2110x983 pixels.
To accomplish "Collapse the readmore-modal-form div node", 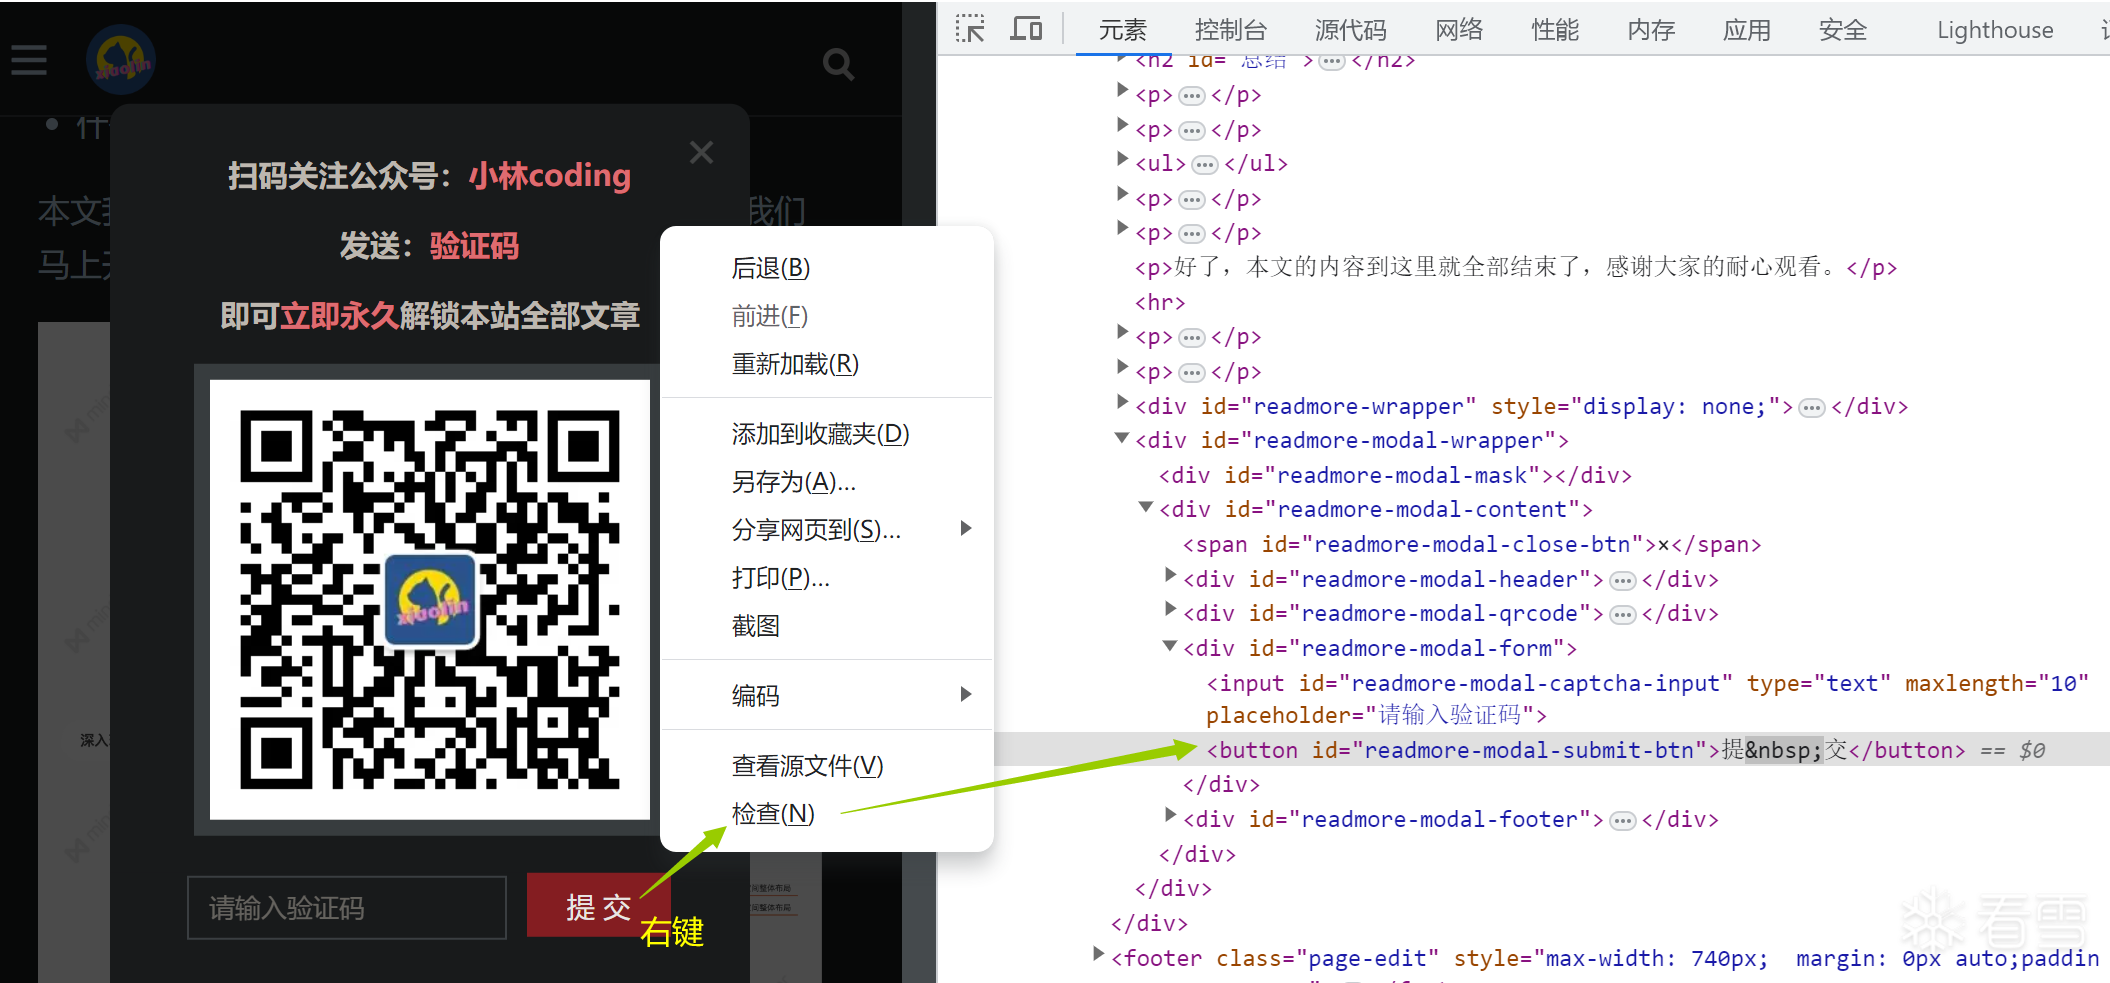I will (x=1170, y=646).
